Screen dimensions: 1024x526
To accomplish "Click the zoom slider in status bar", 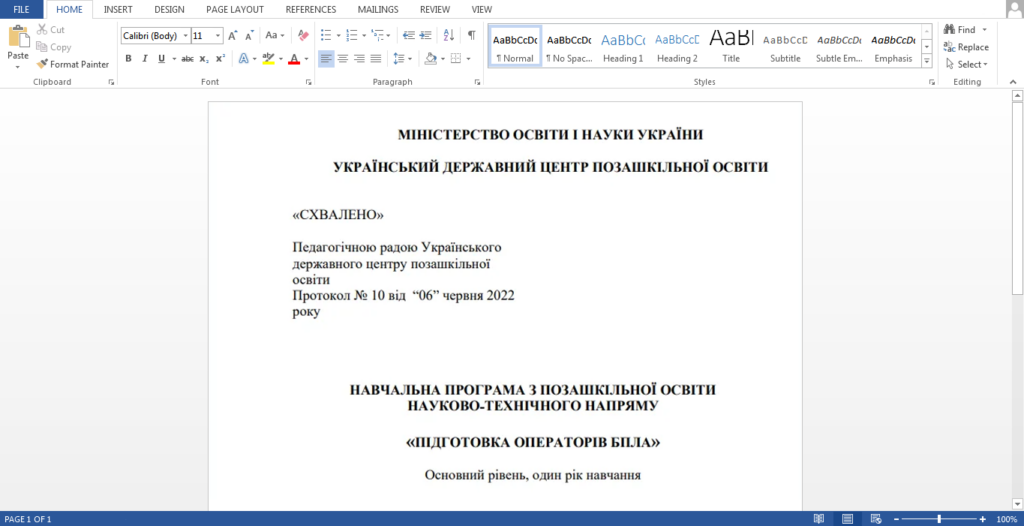I will [938, 519].
